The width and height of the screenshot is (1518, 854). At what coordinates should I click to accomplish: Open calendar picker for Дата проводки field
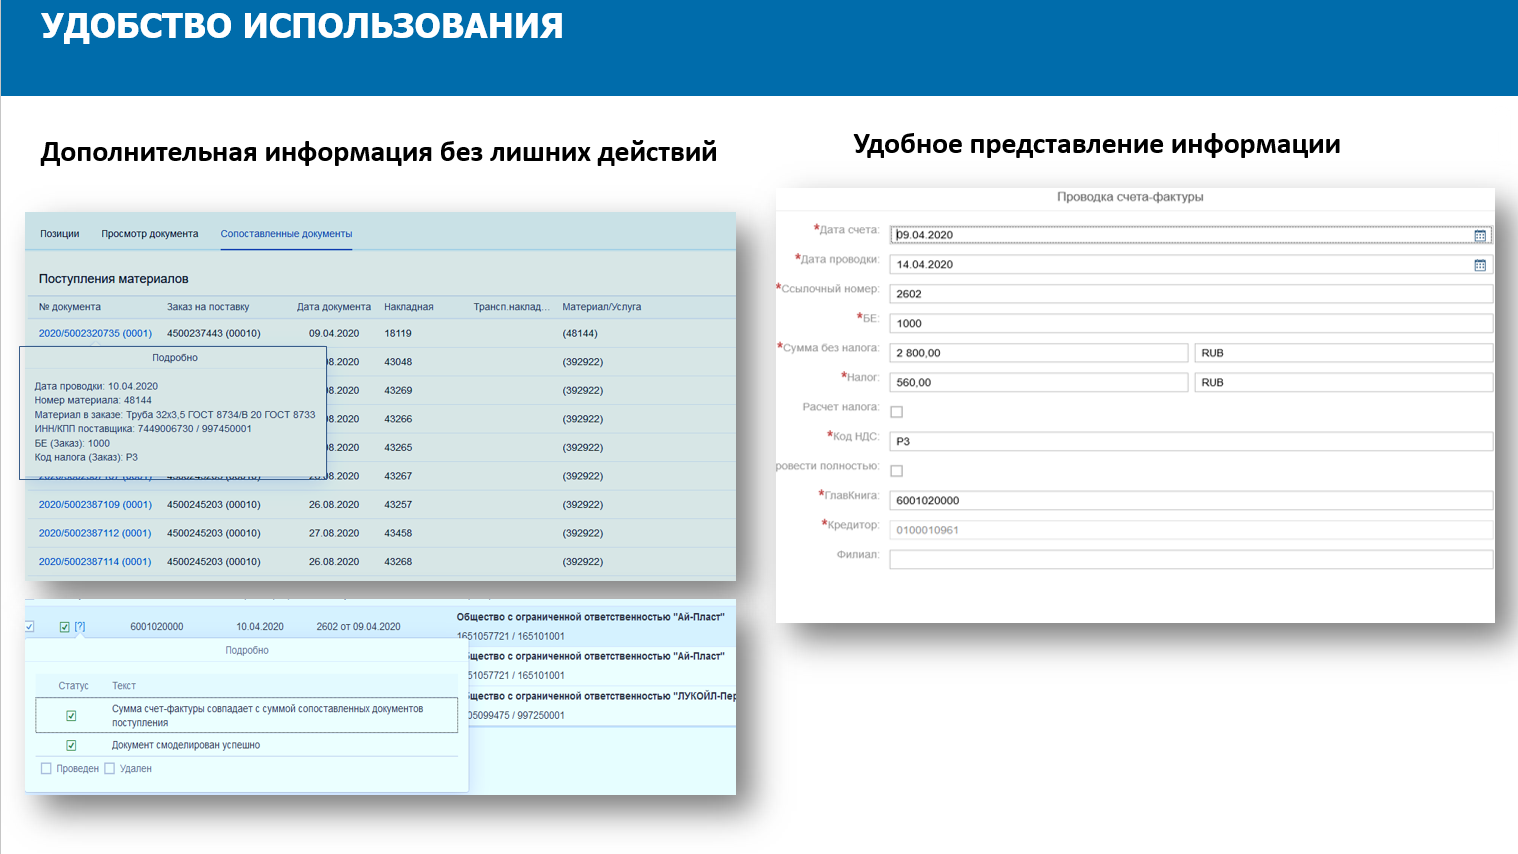[1480, 265]
